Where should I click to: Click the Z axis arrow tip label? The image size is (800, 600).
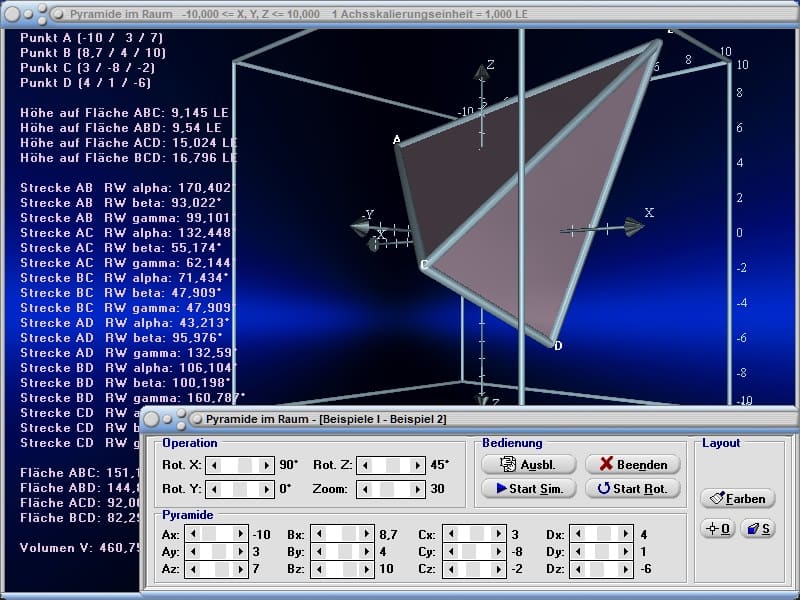pos(490,65)
